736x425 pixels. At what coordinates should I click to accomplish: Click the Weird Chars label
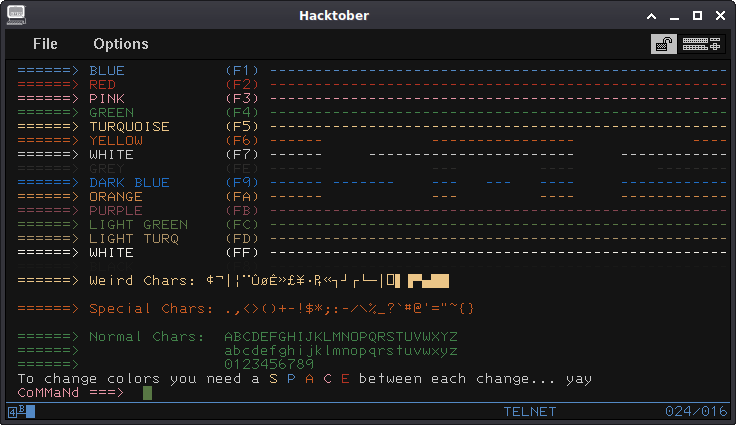[x=143, y=281]
